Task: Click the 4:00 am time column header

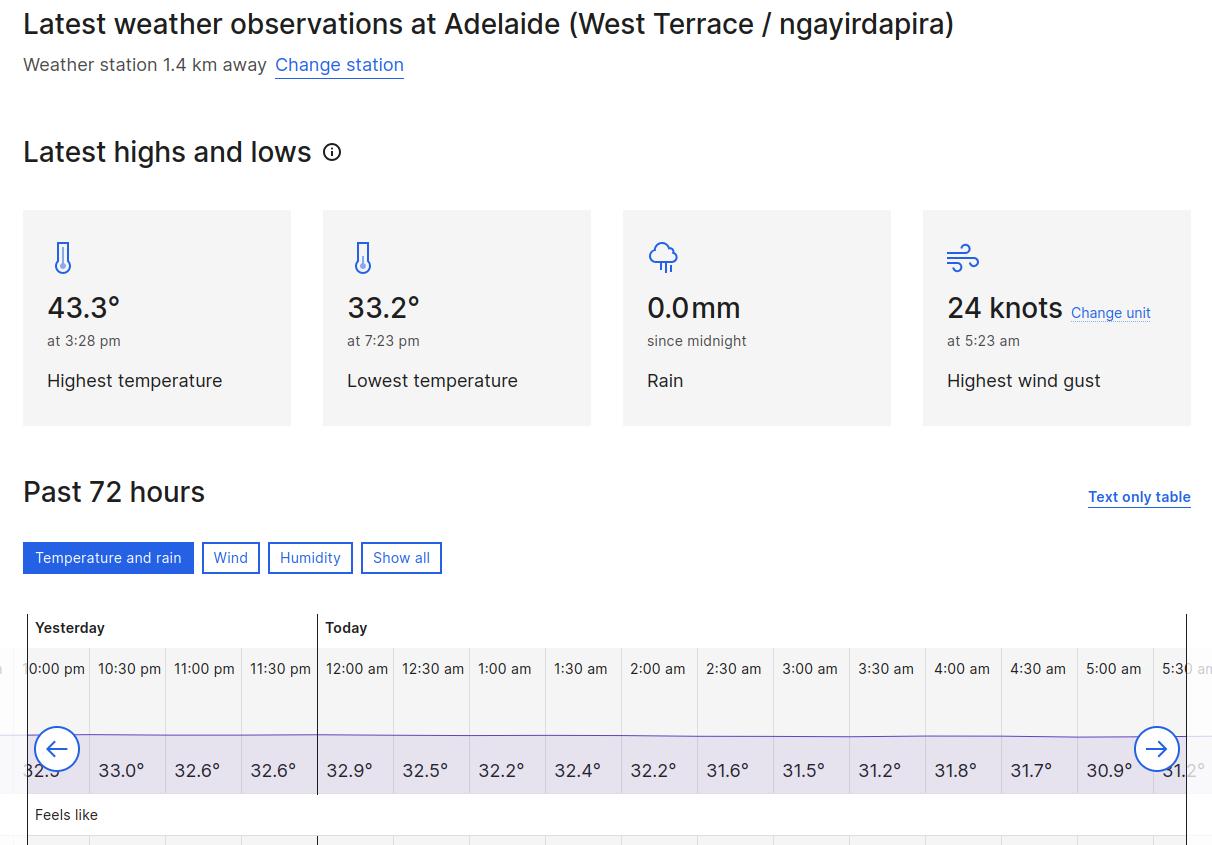Action: 961,669
